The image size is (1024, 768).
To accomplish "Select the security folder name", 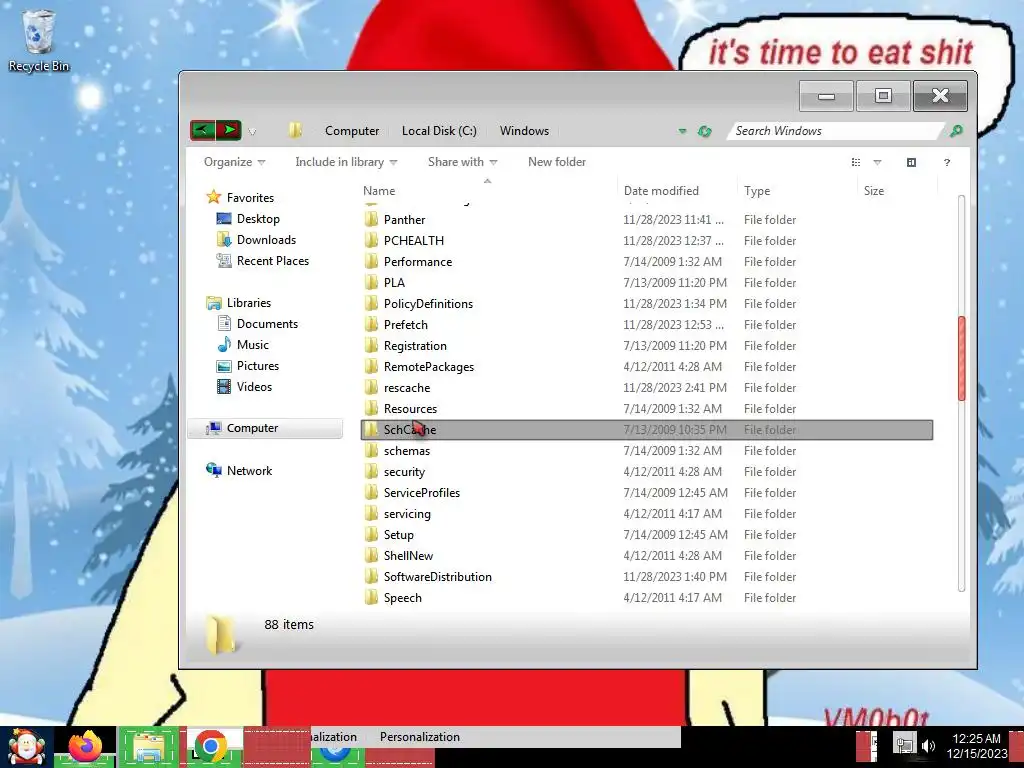I will [404, 472].
